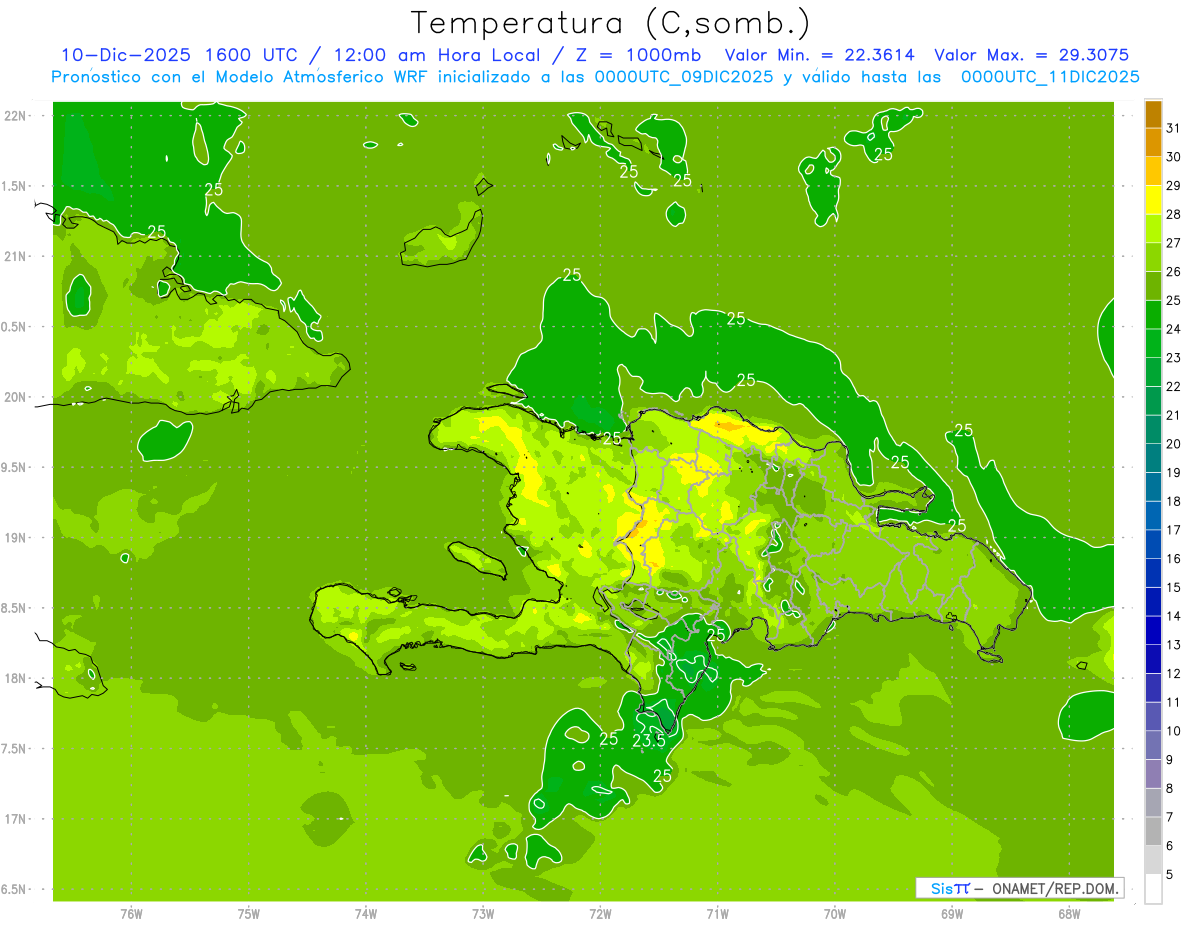Image resolution: width=1200 pixels, height=927 pixels.
Task: Click the "31" label on the color scale
Action: 1174,128
